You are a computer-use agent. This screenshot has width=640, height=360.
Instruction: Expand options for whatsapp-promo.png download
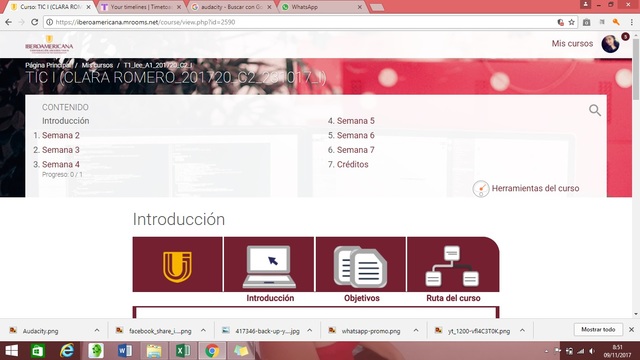click(x=416, y=331)
